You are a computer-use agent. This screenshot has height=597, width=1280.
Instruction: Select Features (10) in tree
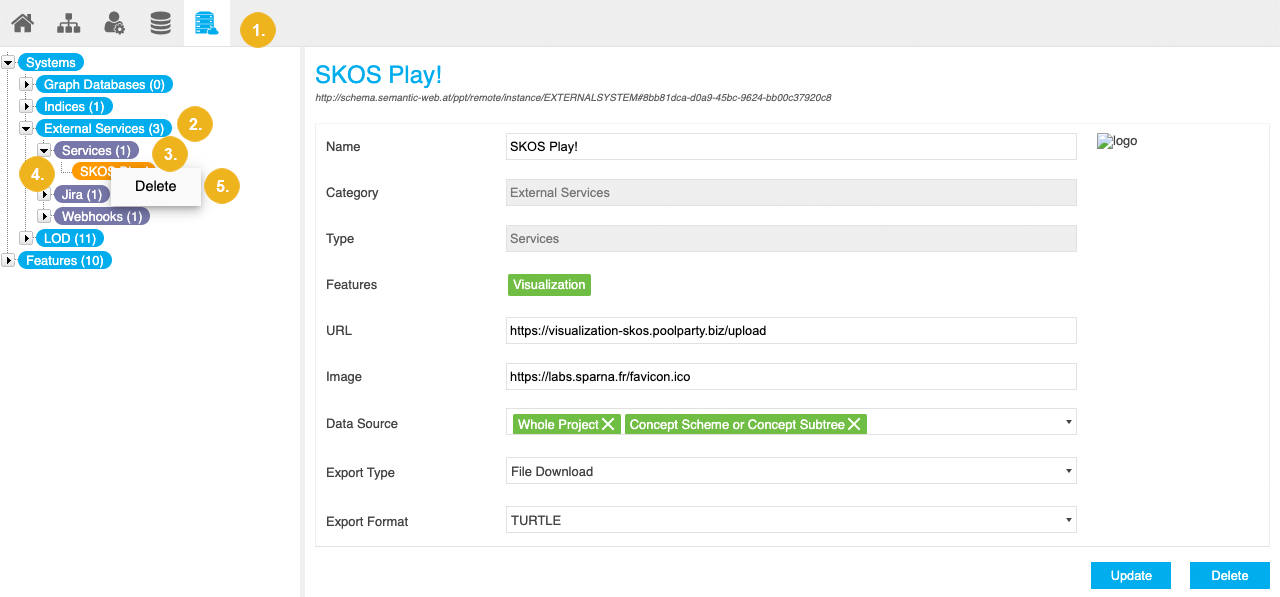pyautogui.click(x=65, y=260)
